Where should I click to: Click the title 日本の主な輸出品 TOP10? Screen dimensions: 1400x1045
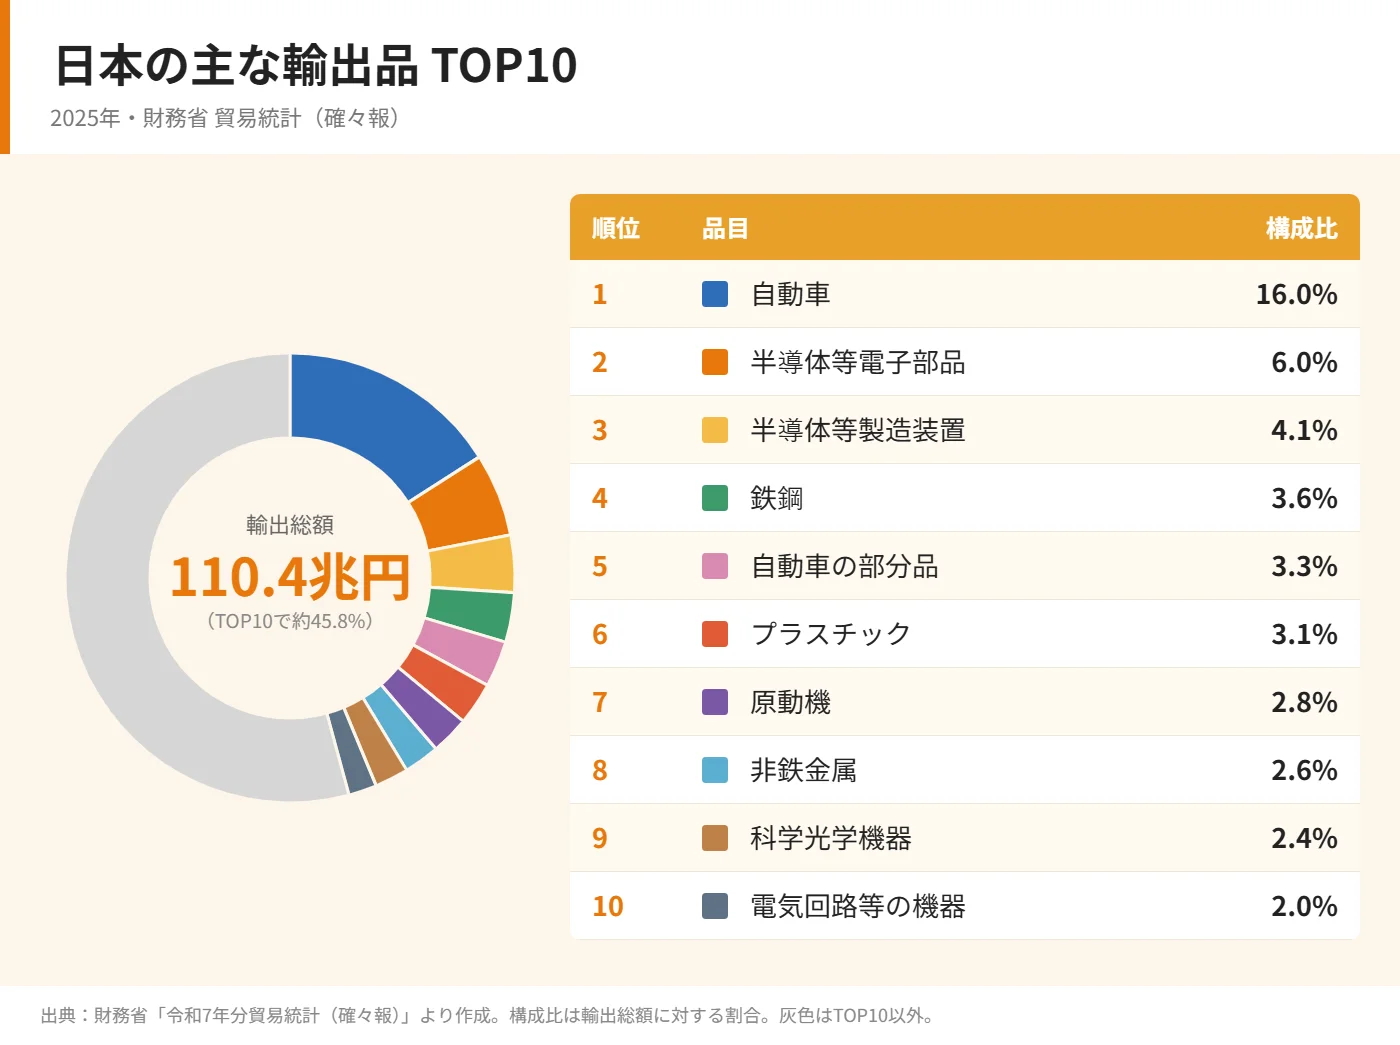(316, 65)
